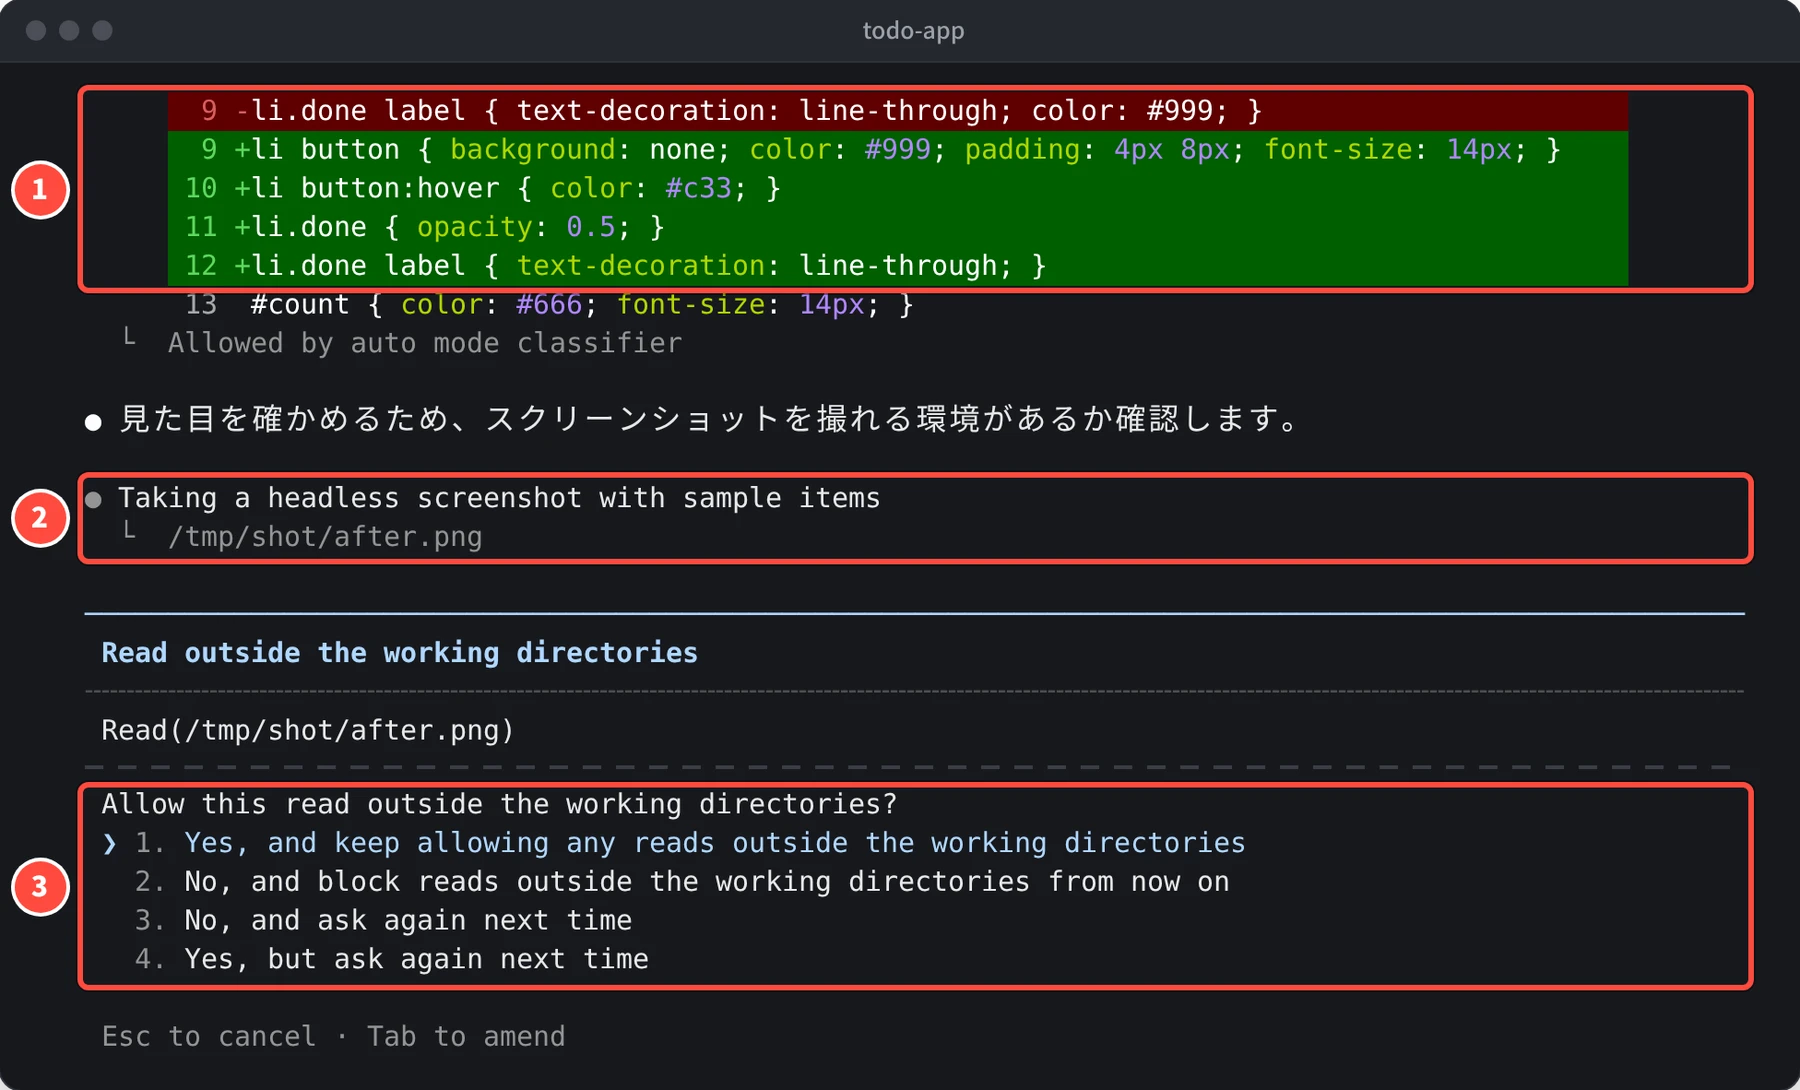The image size is (1800, 1090).
Task: Click the minimize window button in title bar
Action: click(x=69, y=30)
